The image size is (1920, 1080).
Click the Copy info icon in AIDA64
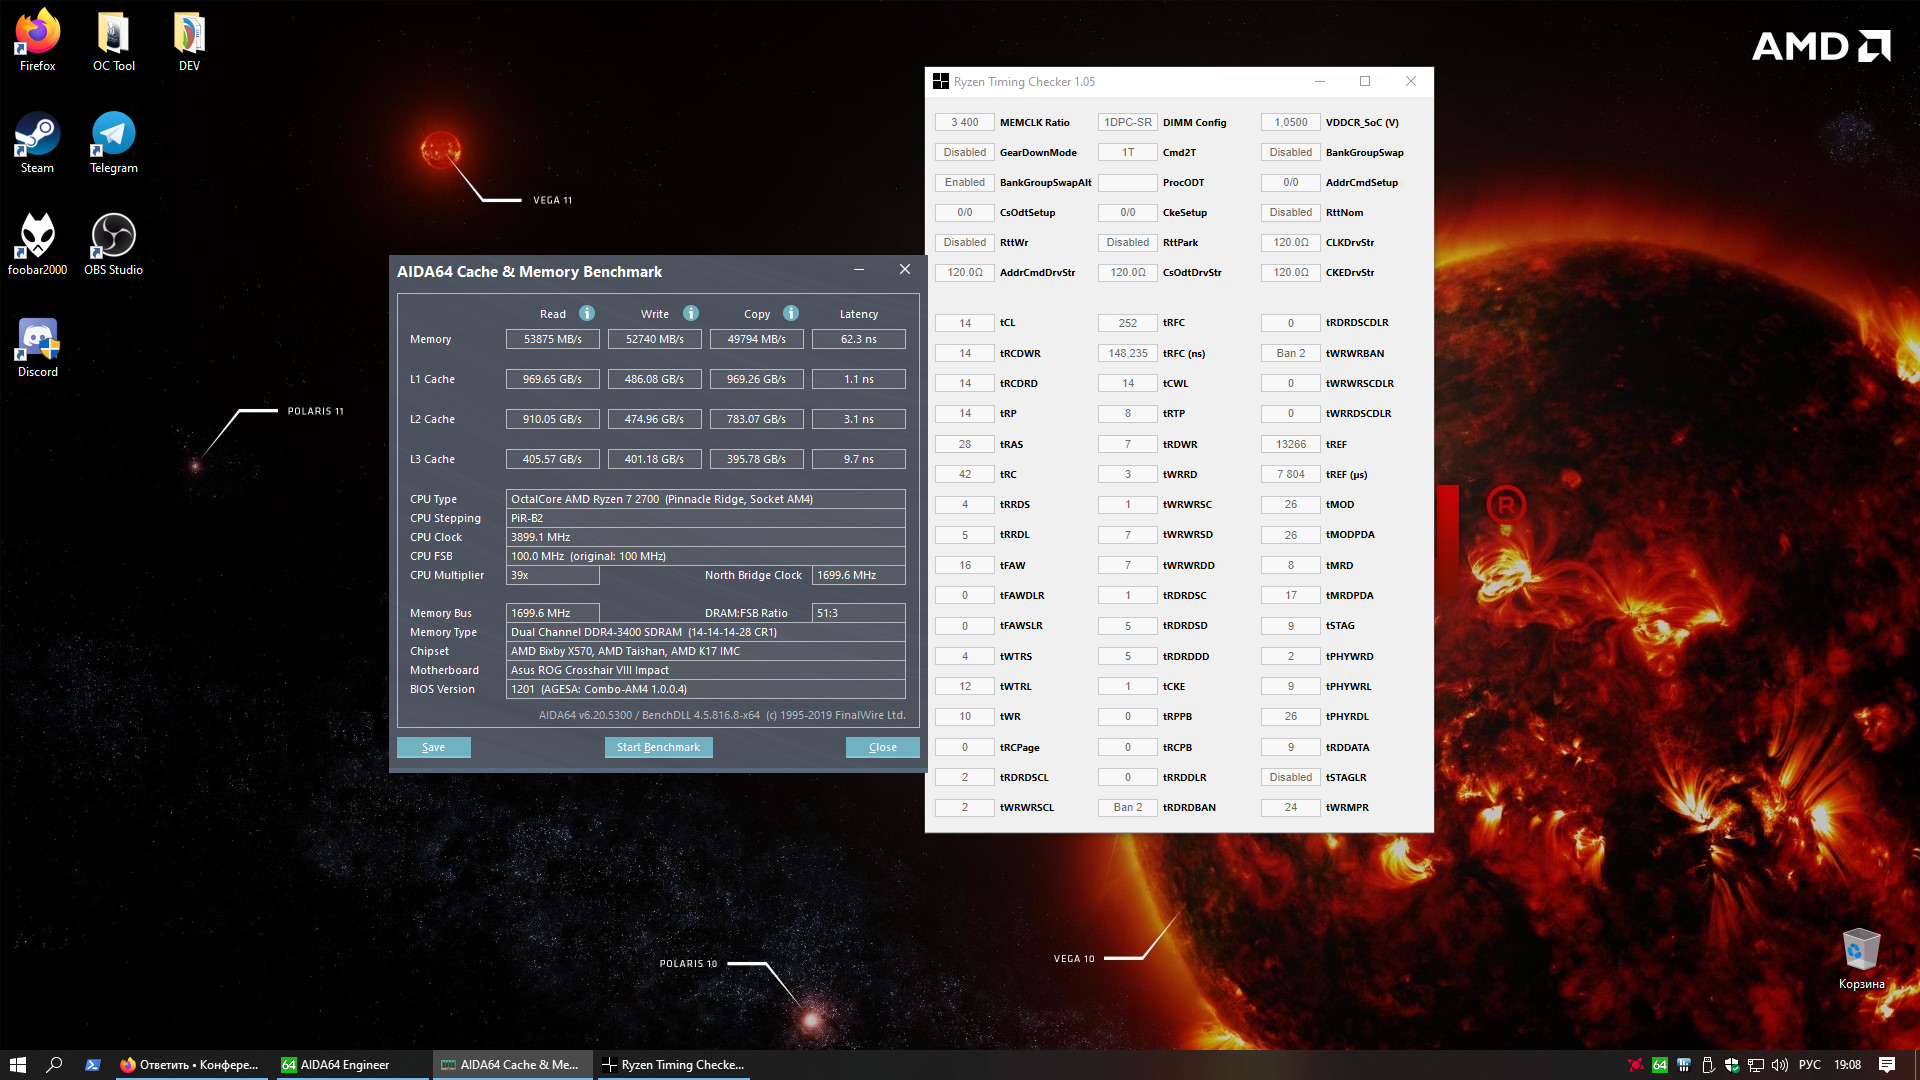click(791, 313)
